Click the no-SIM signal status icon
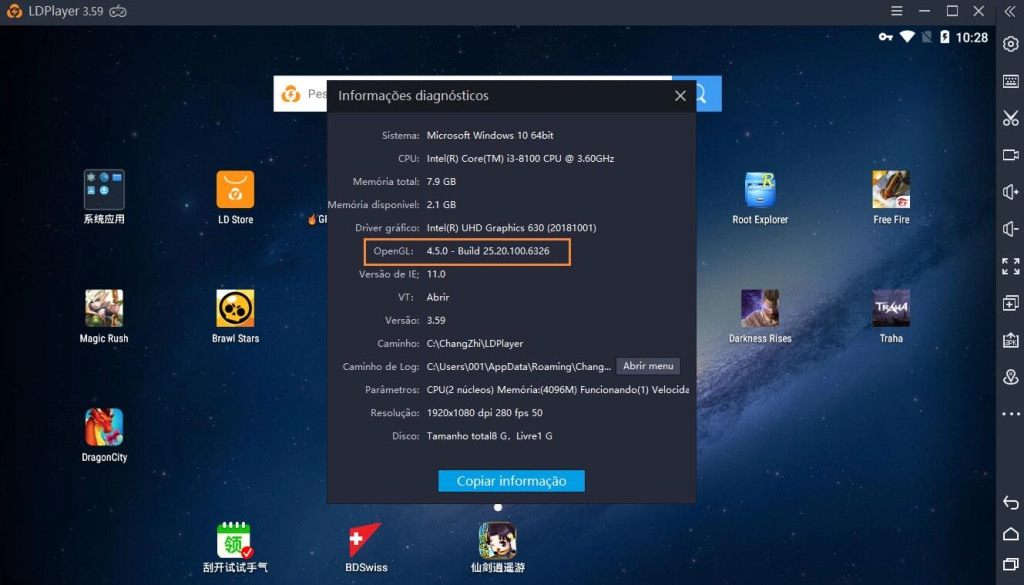This screenshot has height=585, width=1024. tap(926, 37)
